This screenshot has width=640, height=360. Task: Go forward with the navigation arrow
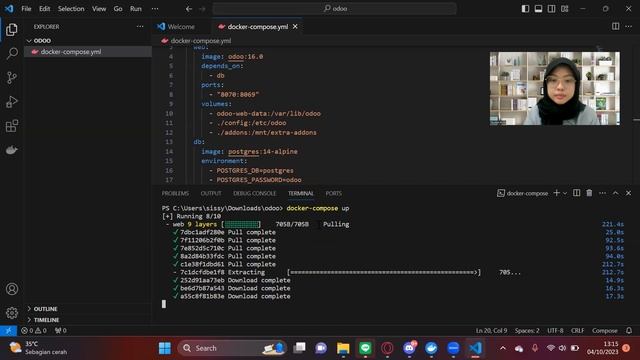pos(202,9)
